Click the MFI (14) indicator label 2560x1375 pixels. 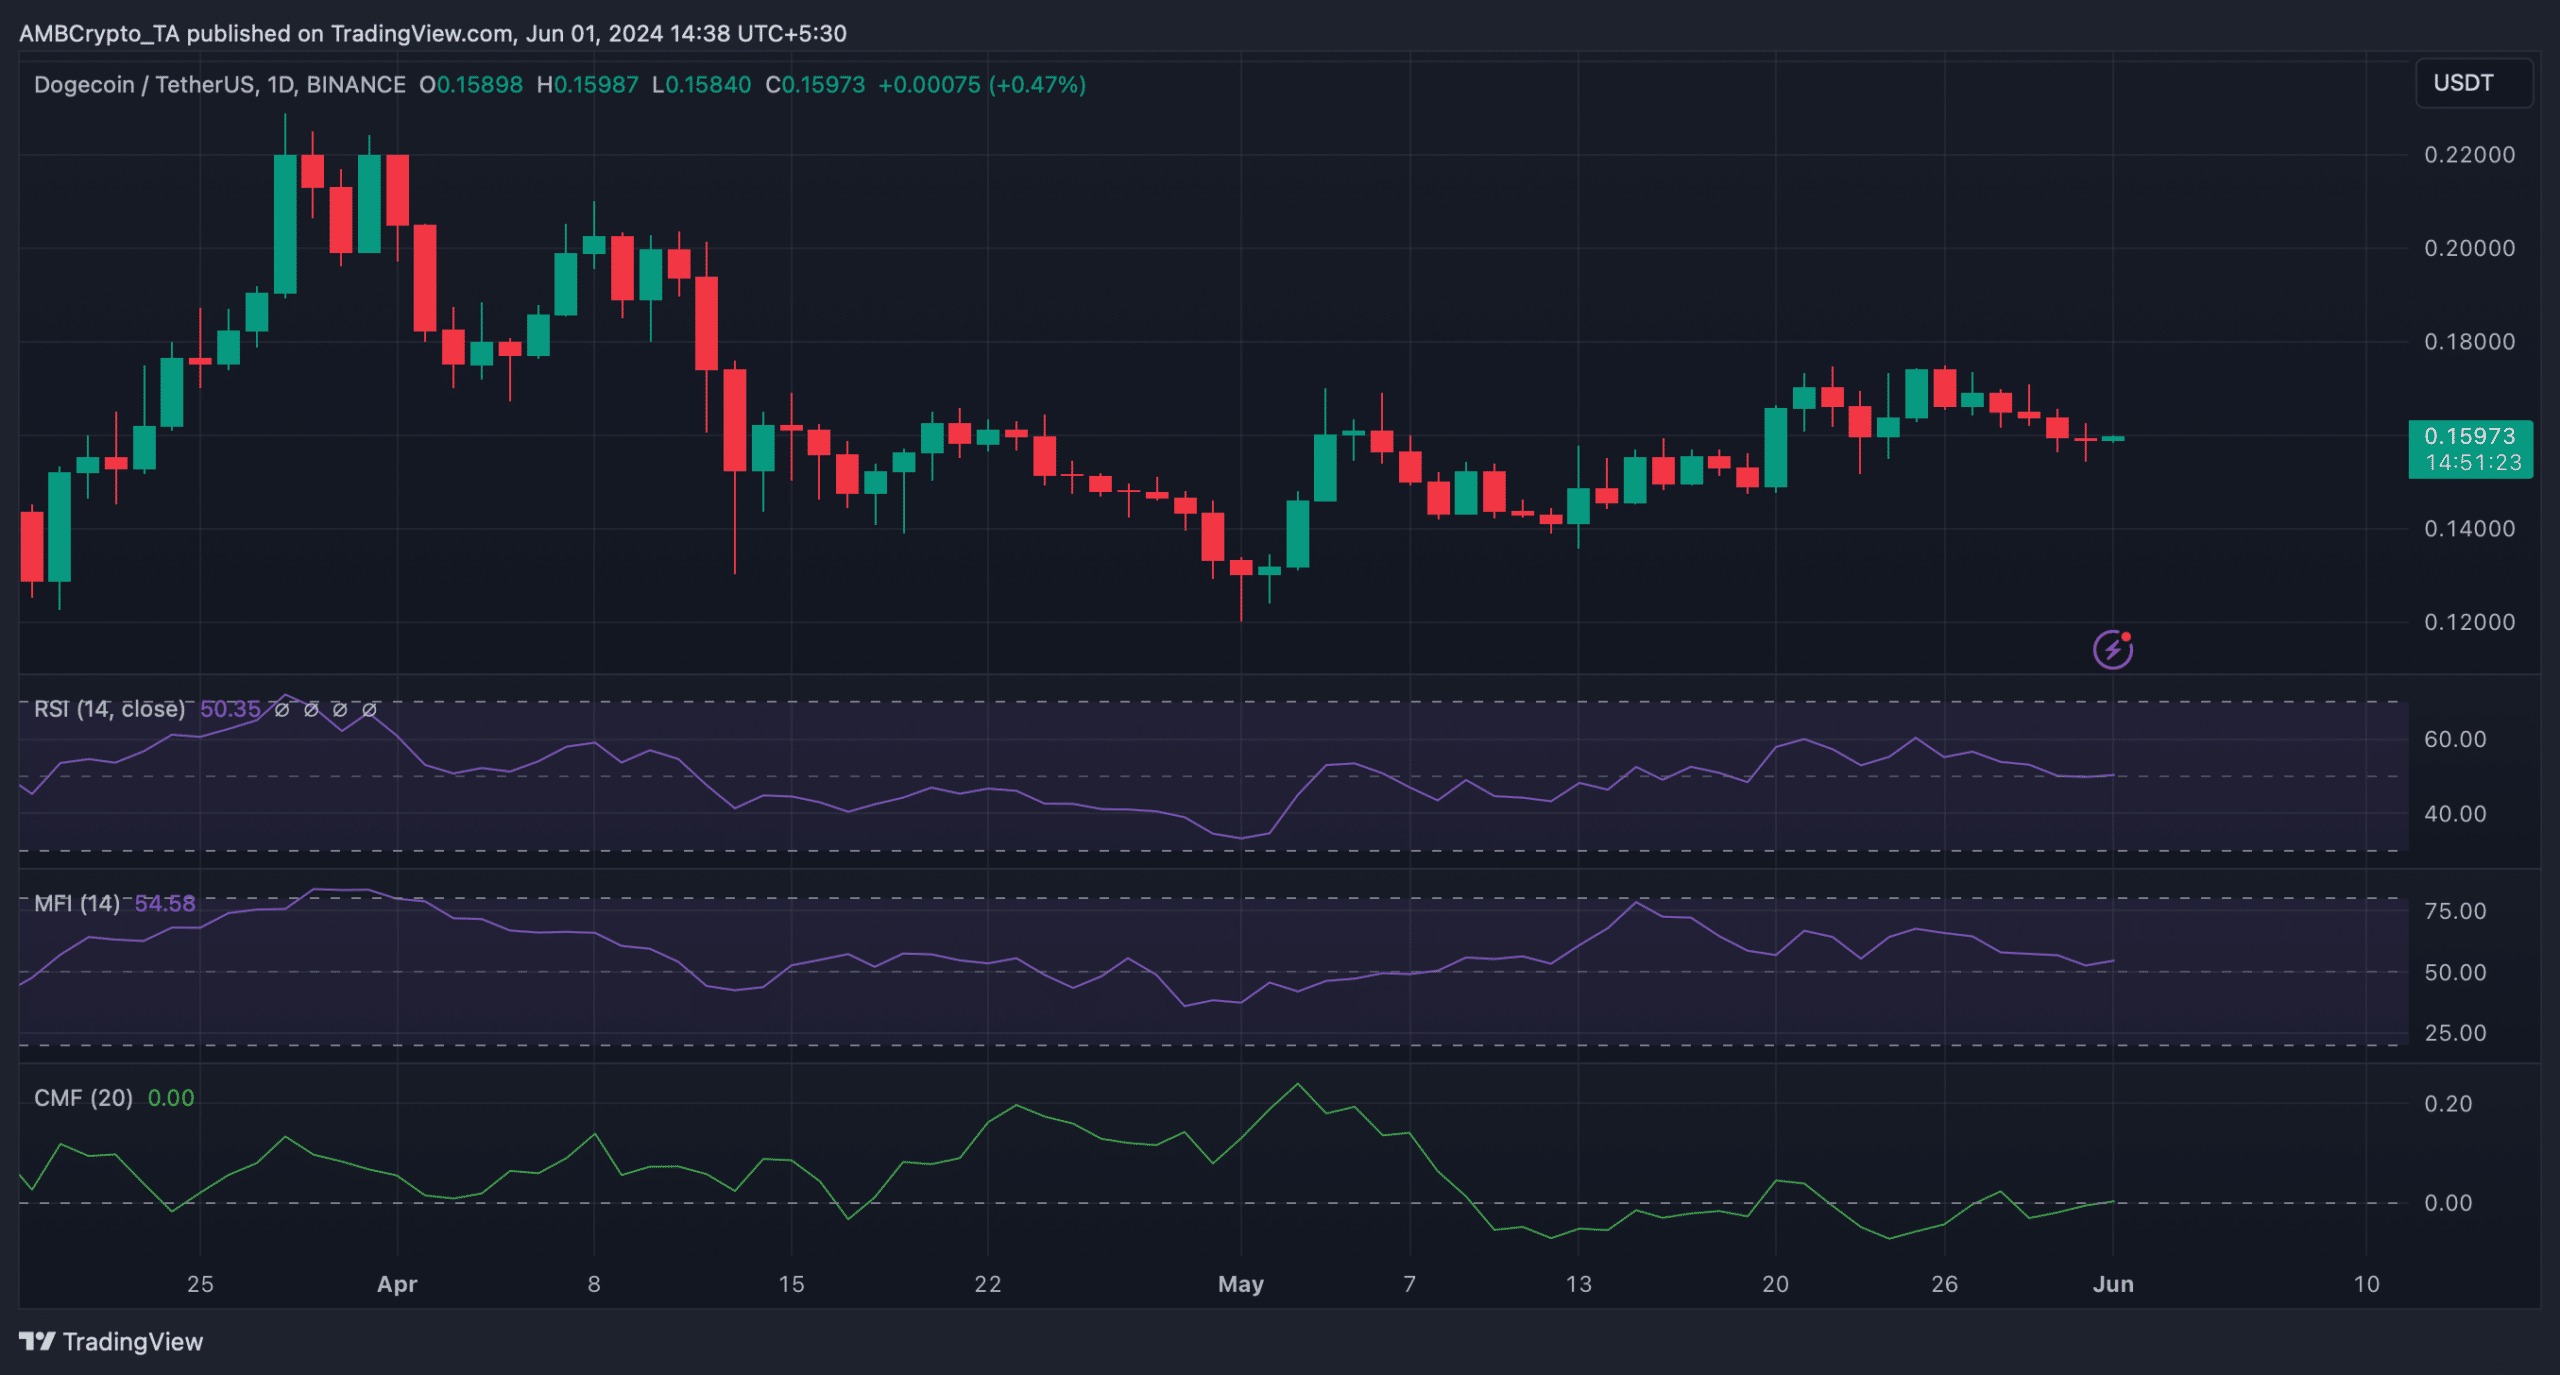click(x=76, y=903)
